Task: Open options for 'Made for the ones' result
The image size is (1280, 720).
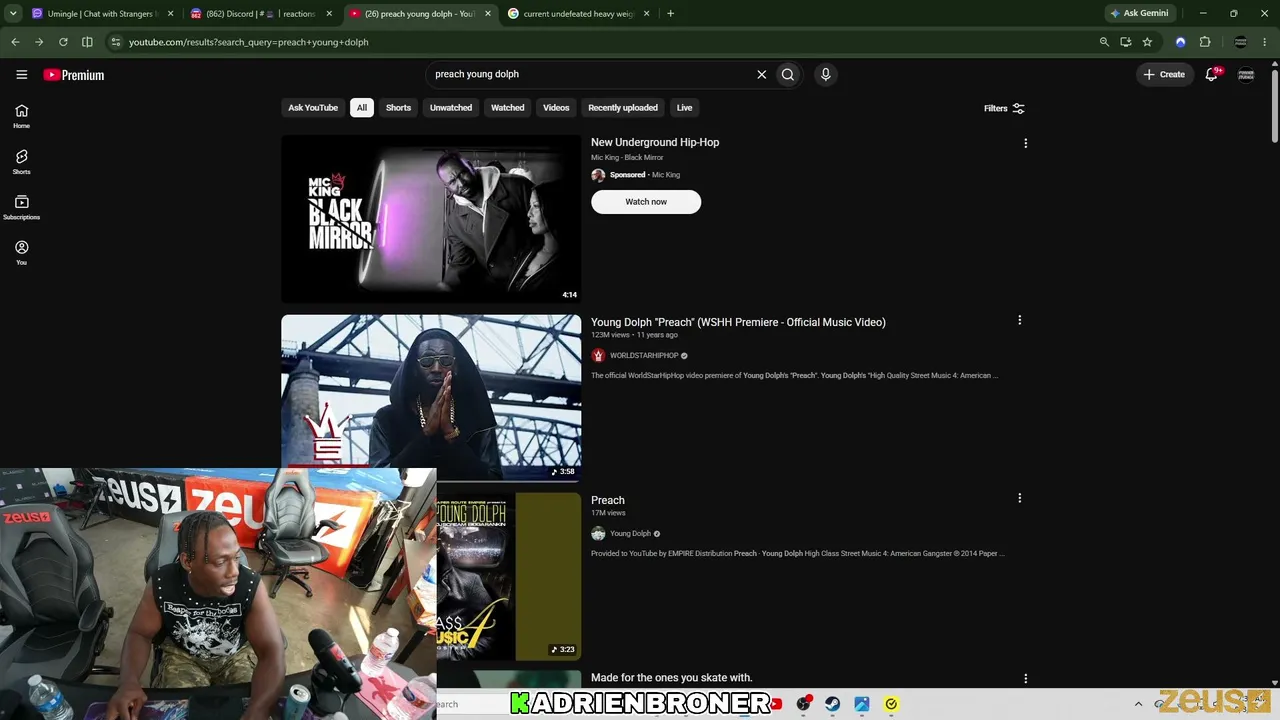Action: 1025,678
